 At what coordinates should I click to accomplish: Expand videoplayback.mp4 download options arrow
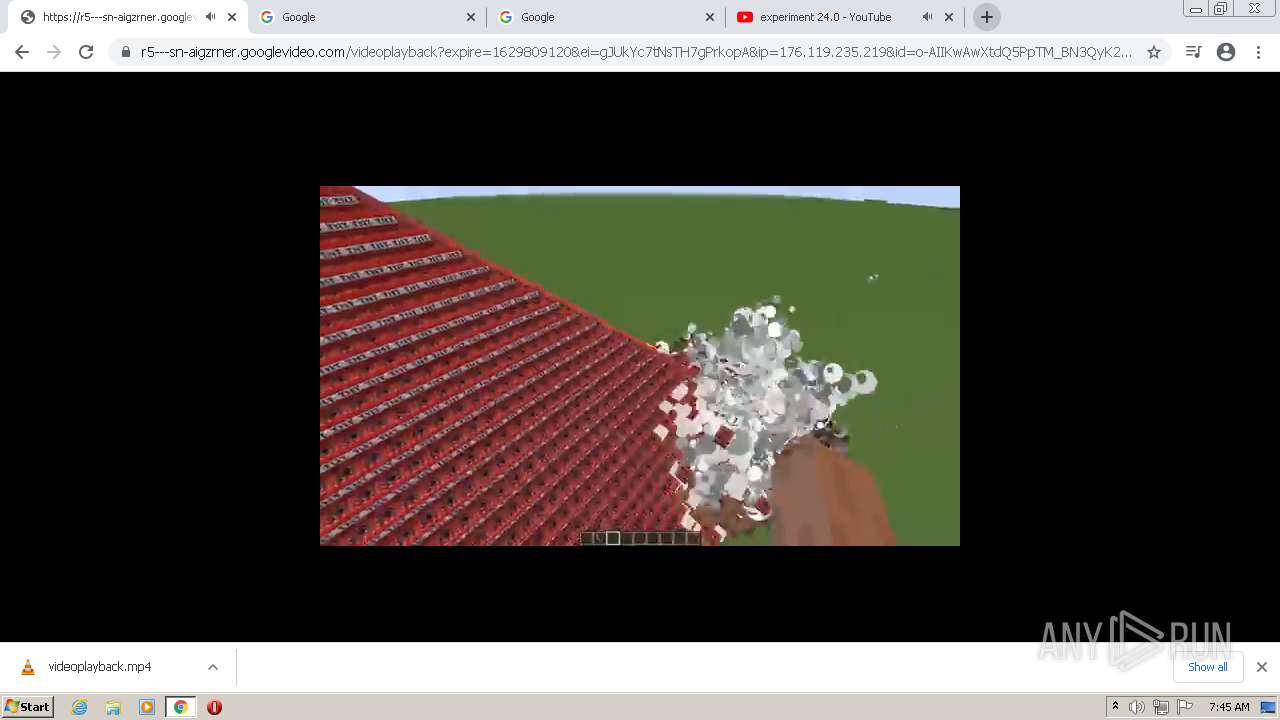[x=213, y=667]
